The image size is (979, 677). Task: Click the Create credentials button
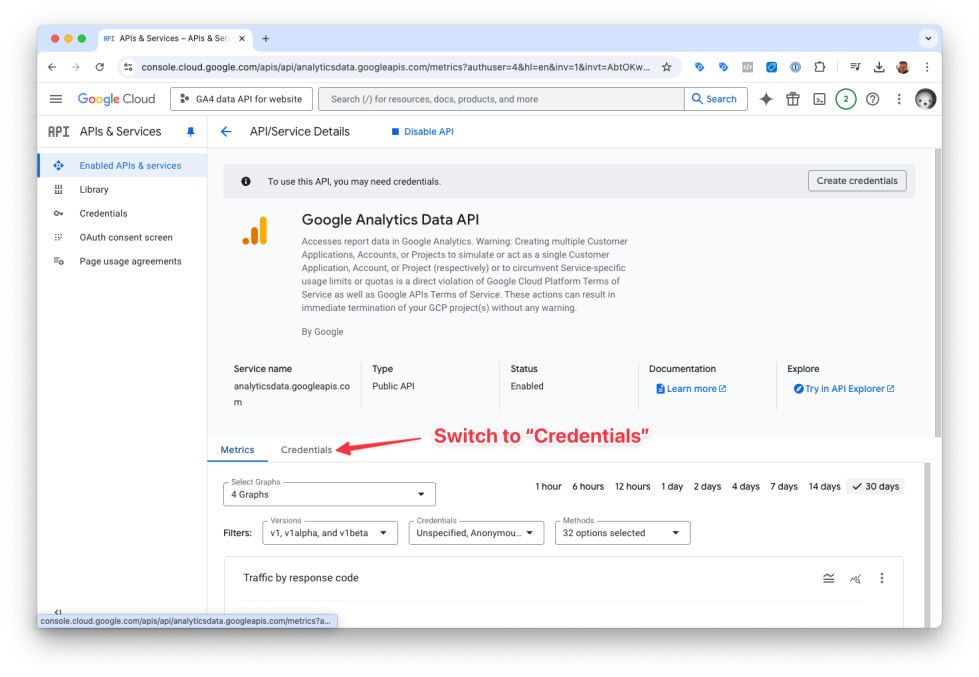click(857, 180)
